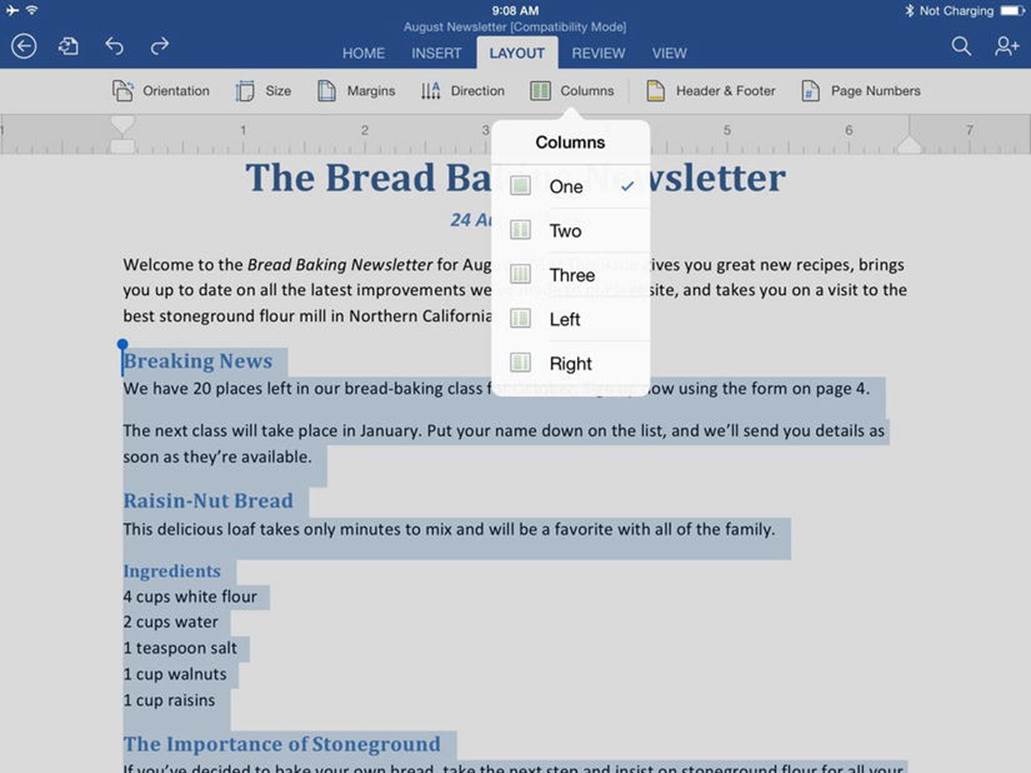The image size is (1031, 773).
Task: Switch to the HOME tab
Action: pos(364,53)
